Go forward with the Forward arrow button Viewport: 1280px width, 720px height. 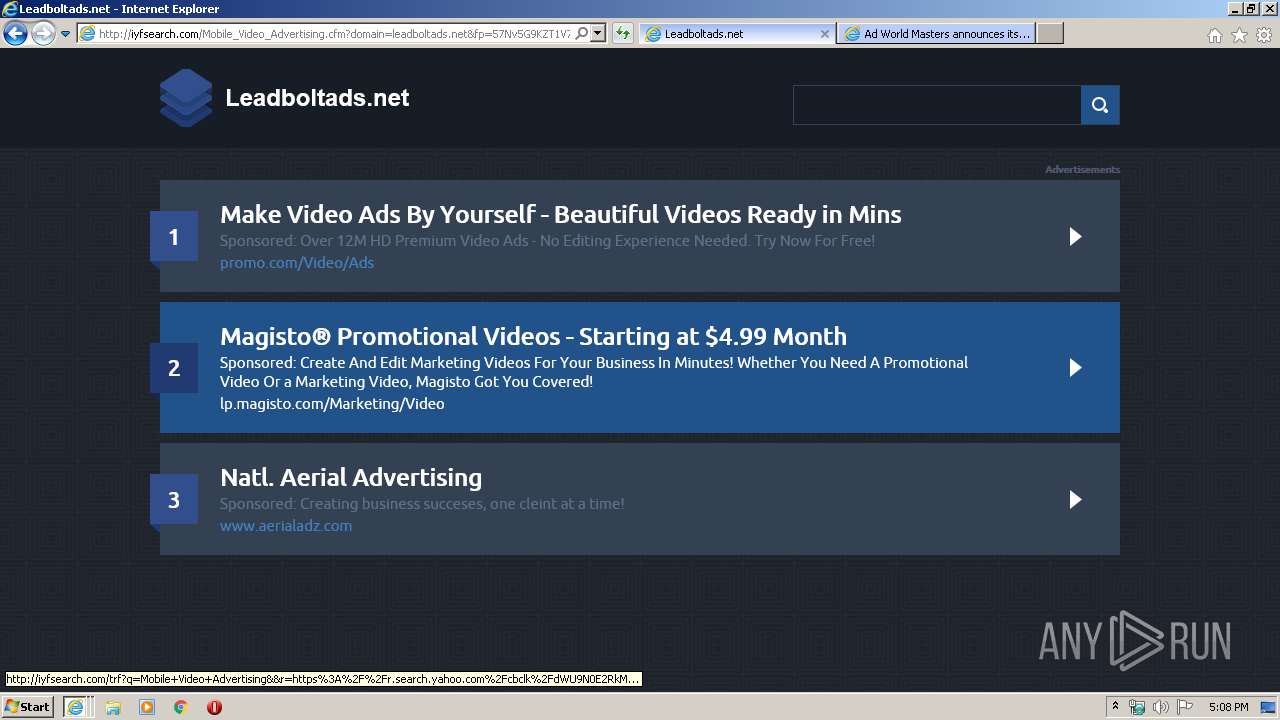point(43,33)
